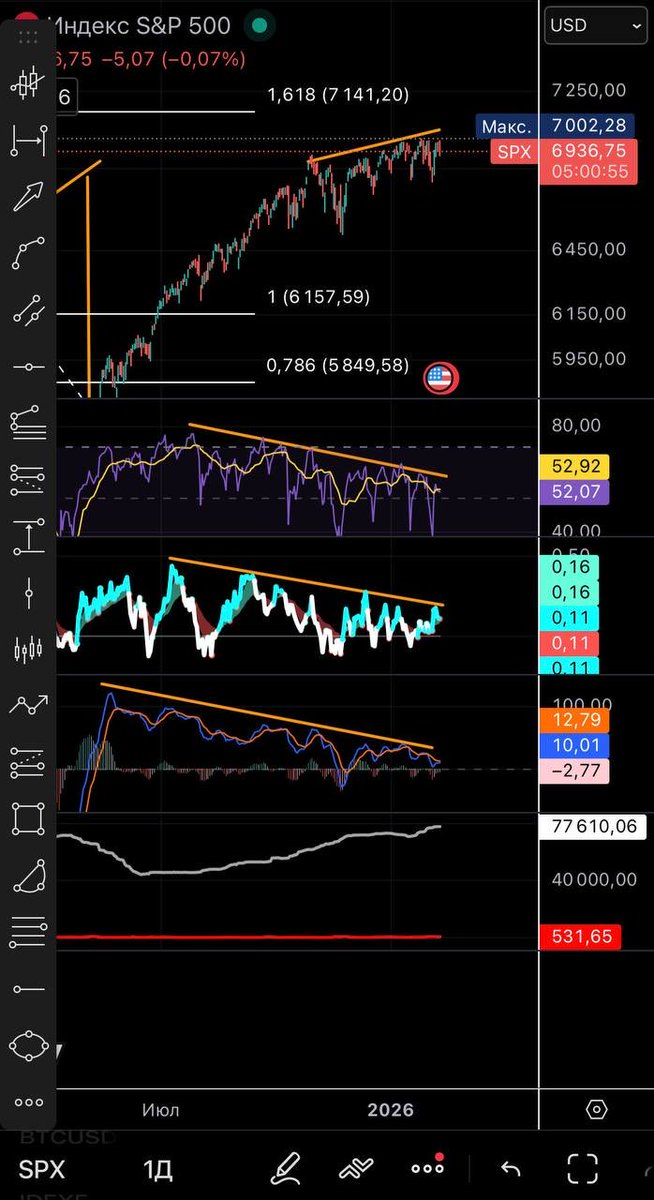Tap the red oscillator value label 0,11
The width and height of the screenshot is (654, 1200).
(568, 643)
